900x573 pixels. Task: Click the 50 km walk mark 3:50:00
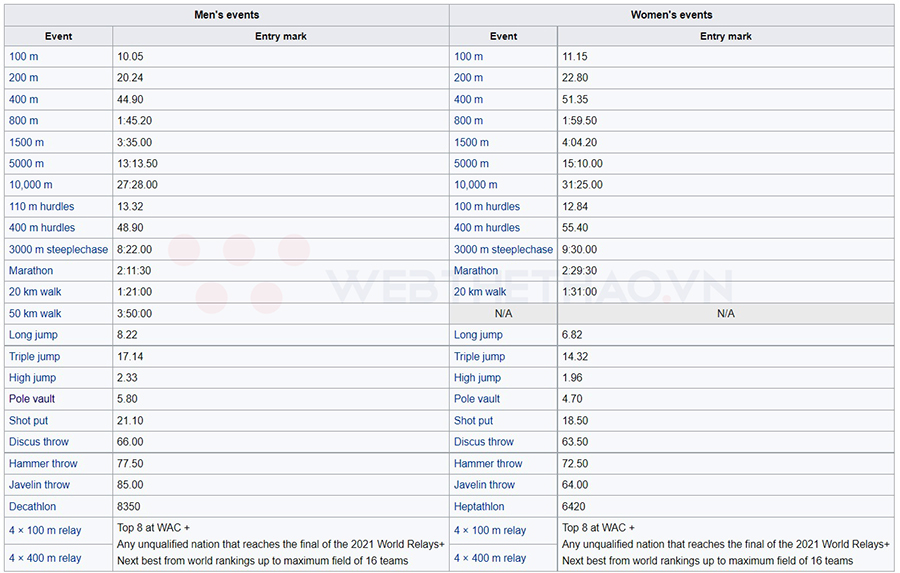134,313
